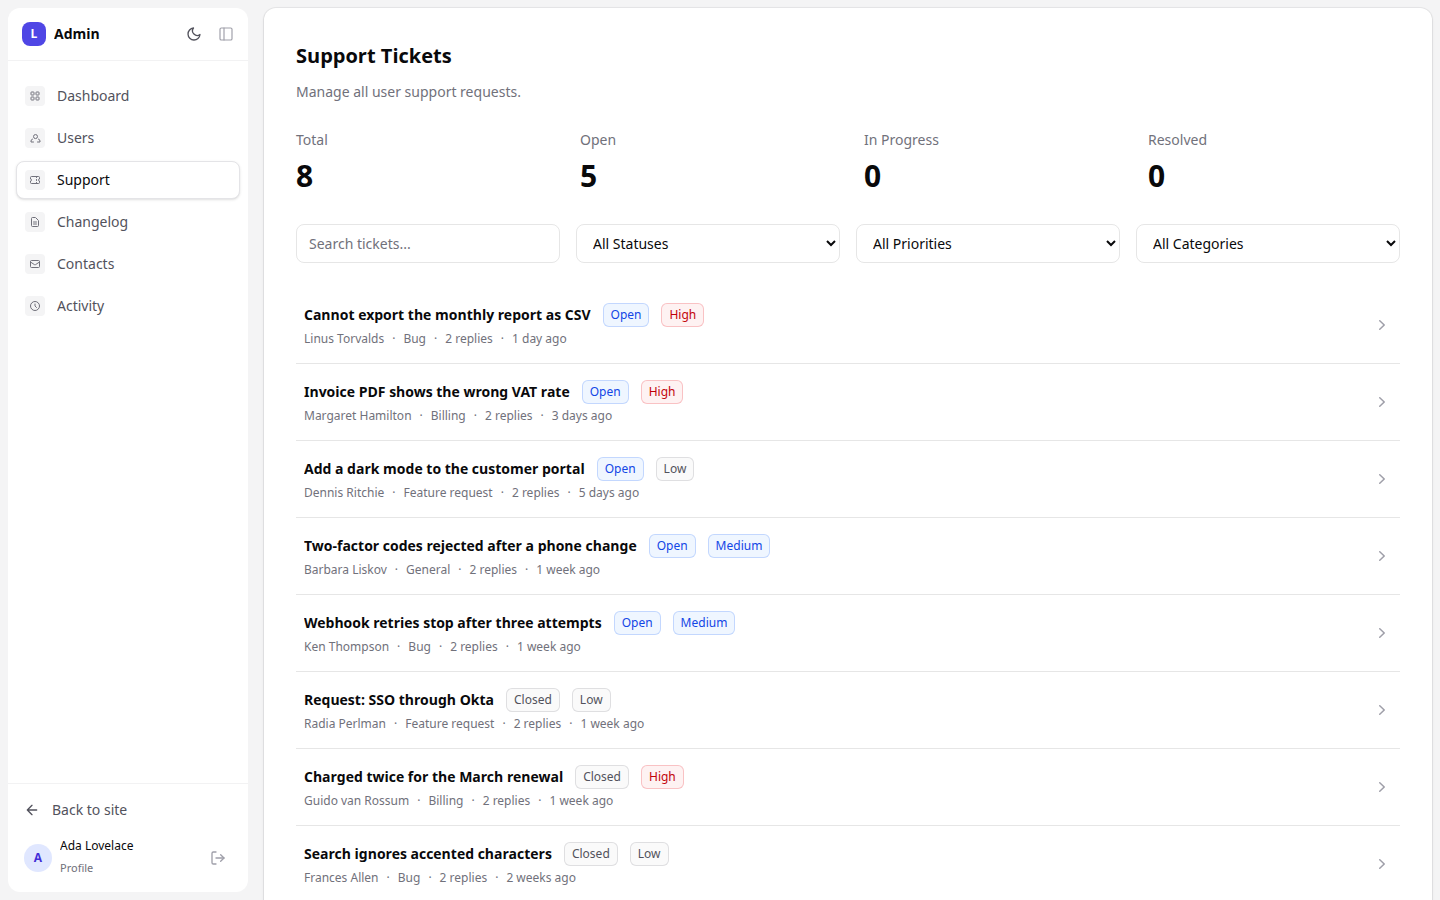Viewport: 1440px width, 900px height.
Task: Open the Activity page
Action: tap(128, 306)
